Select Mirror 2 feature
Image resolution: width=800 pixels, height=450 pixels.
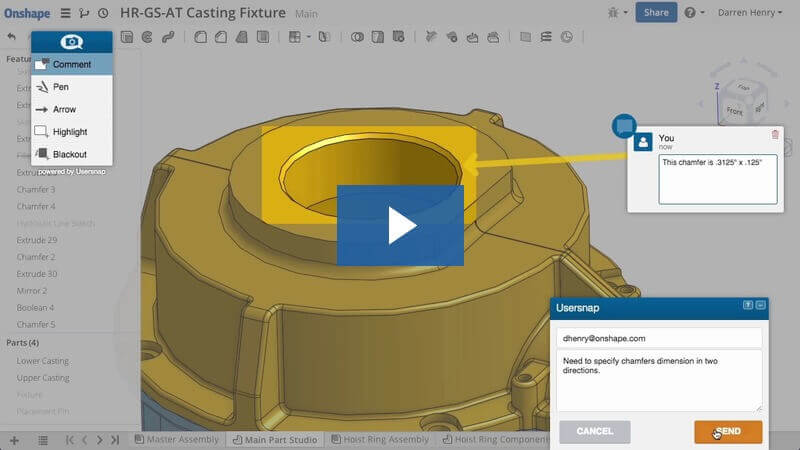tap(32, 290)
